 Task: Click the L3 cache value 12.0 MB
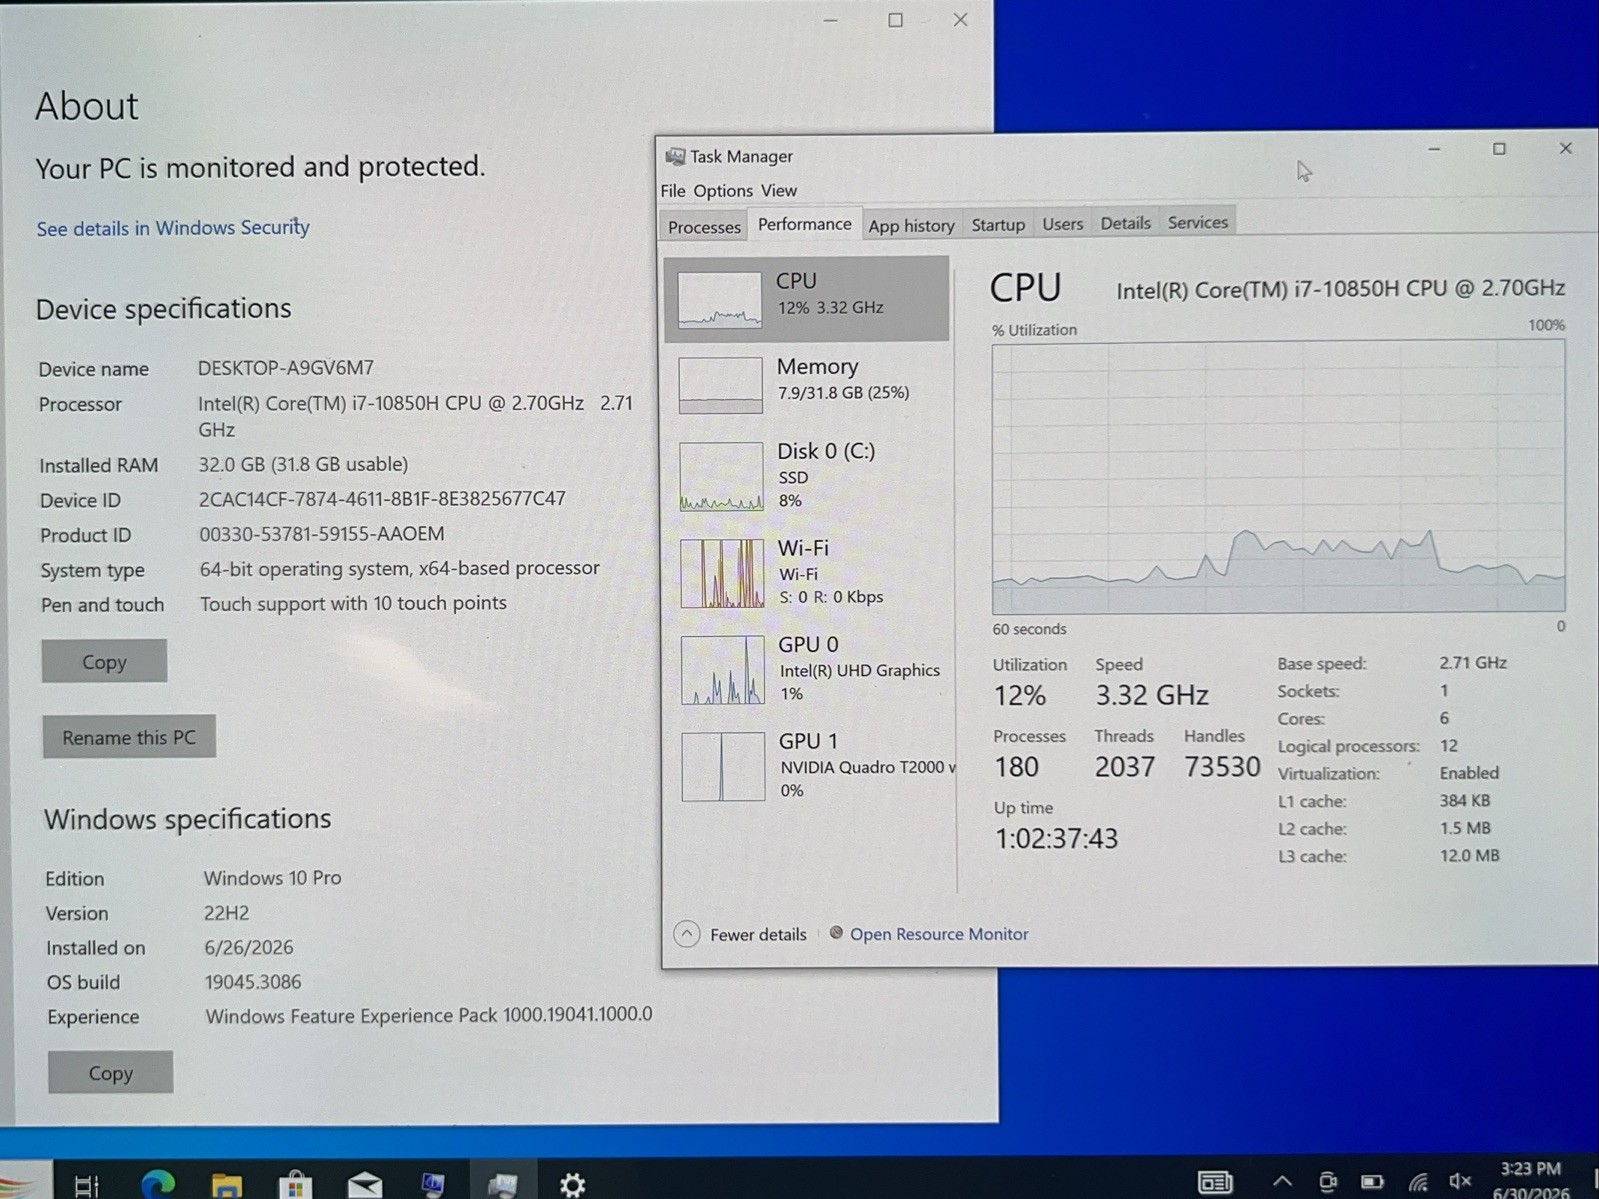pos(1469,855)
